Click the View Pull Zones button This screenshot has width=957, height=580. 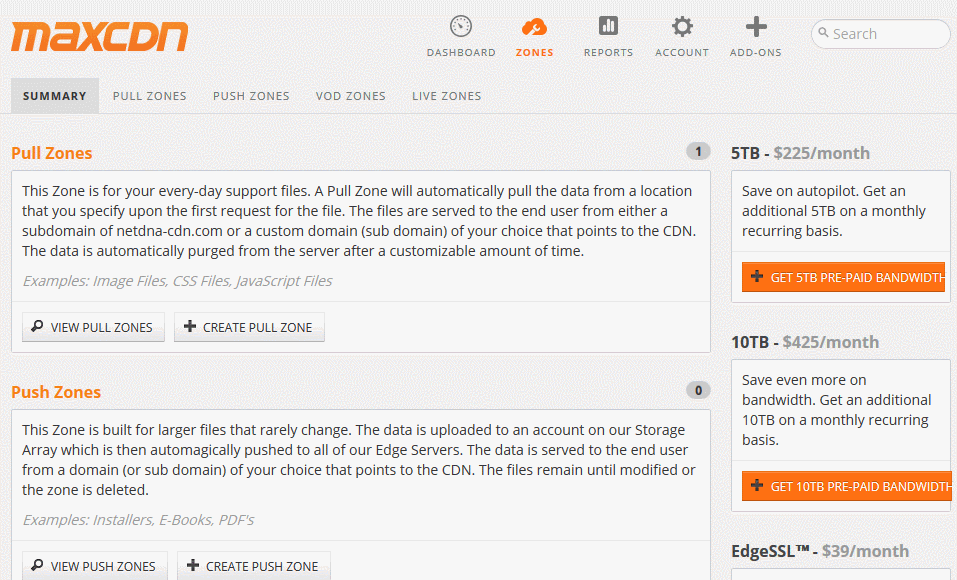pos(93,327)
